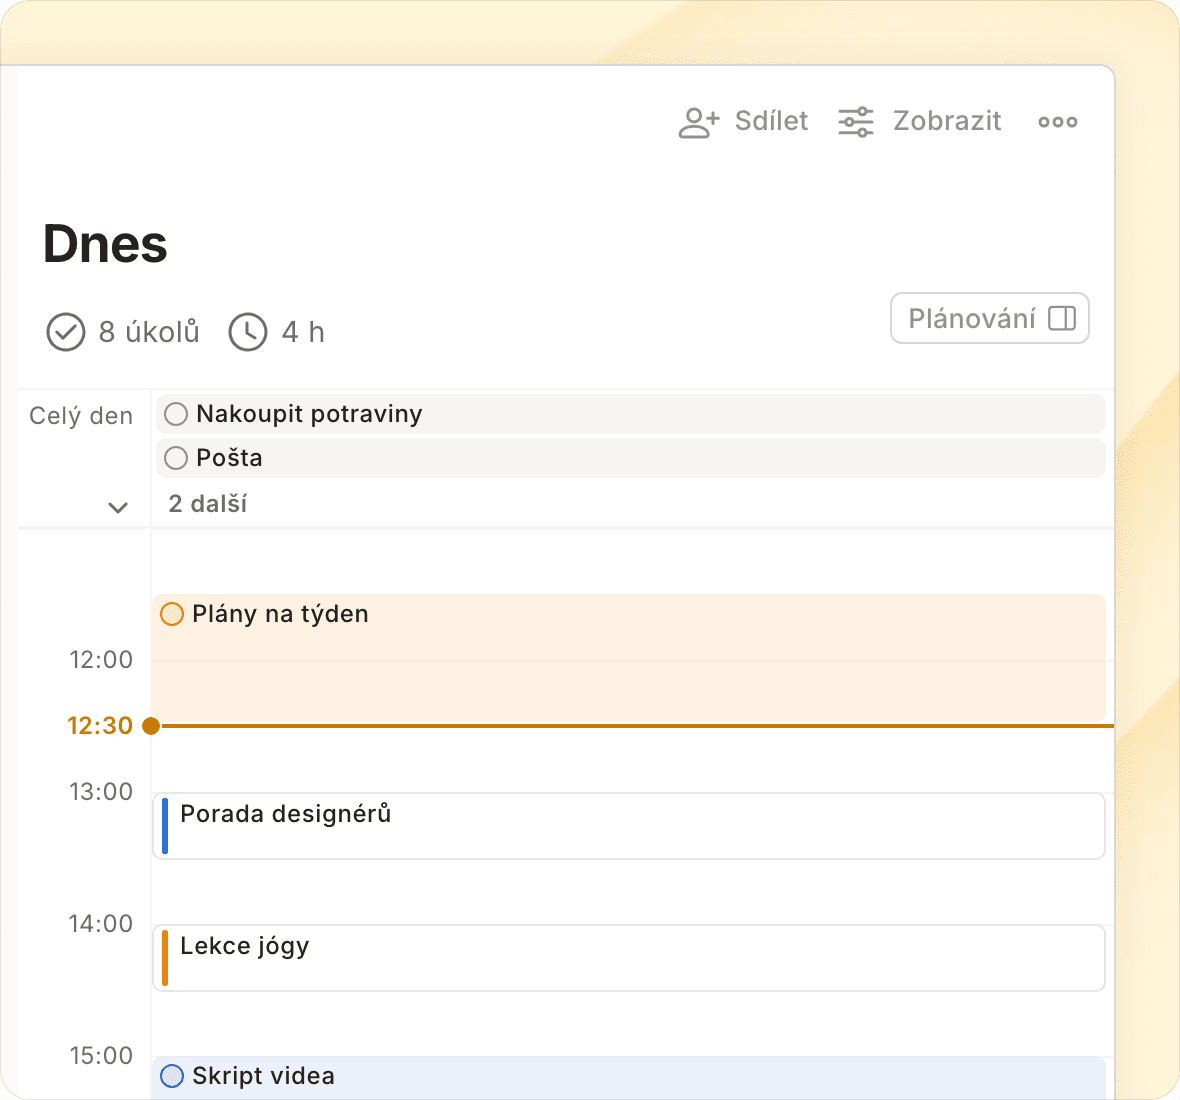Open the Porada designérů event
Viewport: 1180px width, 1100px height.
point(629,826)
